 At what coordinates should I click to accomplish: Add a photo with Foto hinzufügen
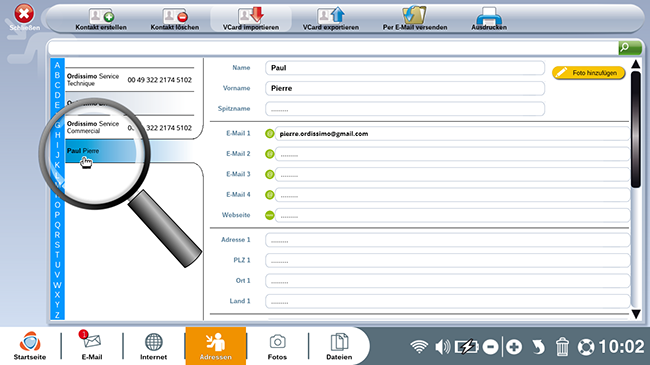coord(588,73)
